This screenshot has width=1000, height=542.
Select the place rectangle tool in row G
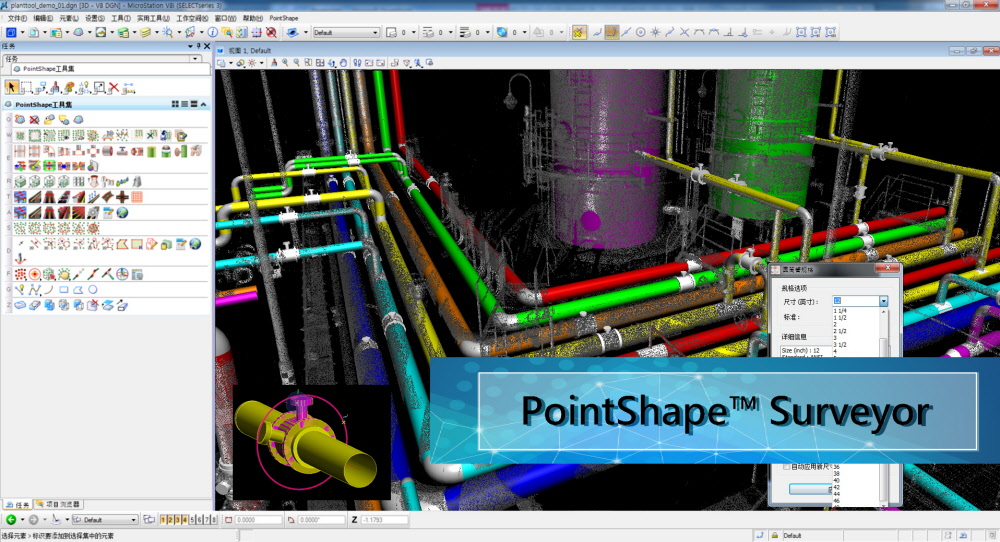tap(64, 289)
